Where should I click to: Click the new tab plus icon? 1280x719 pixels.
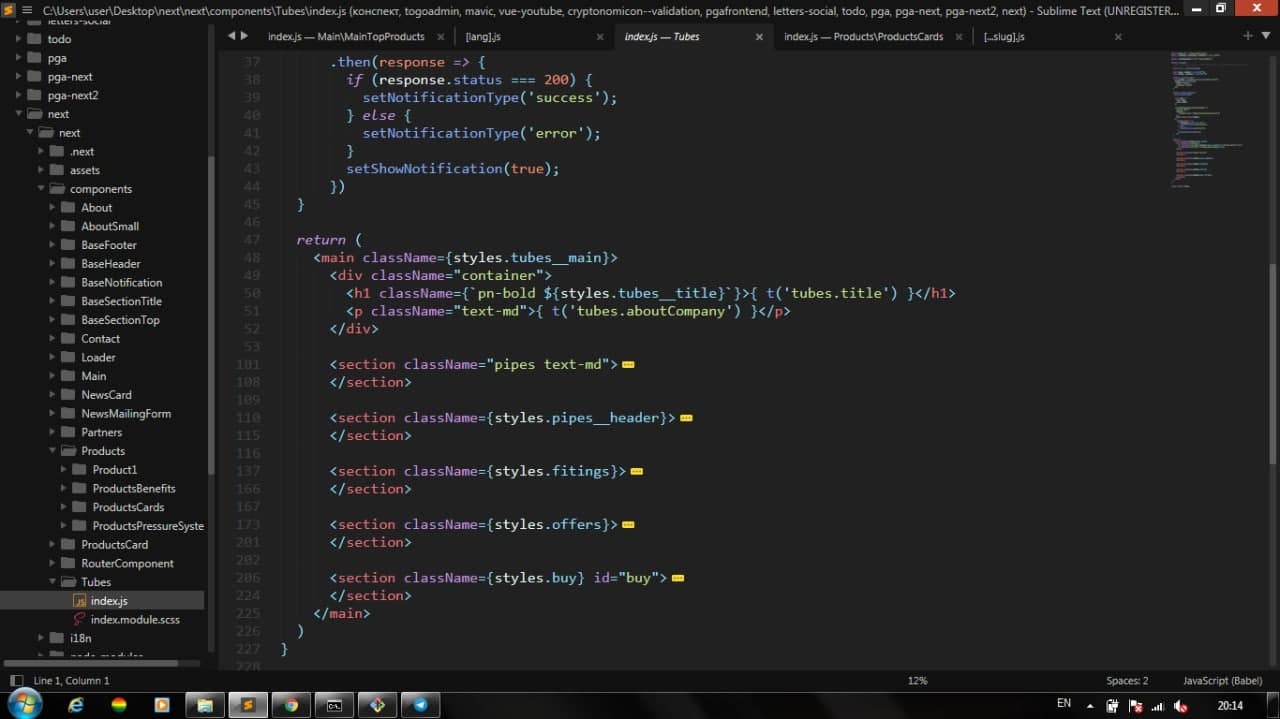pos(1247,36)
